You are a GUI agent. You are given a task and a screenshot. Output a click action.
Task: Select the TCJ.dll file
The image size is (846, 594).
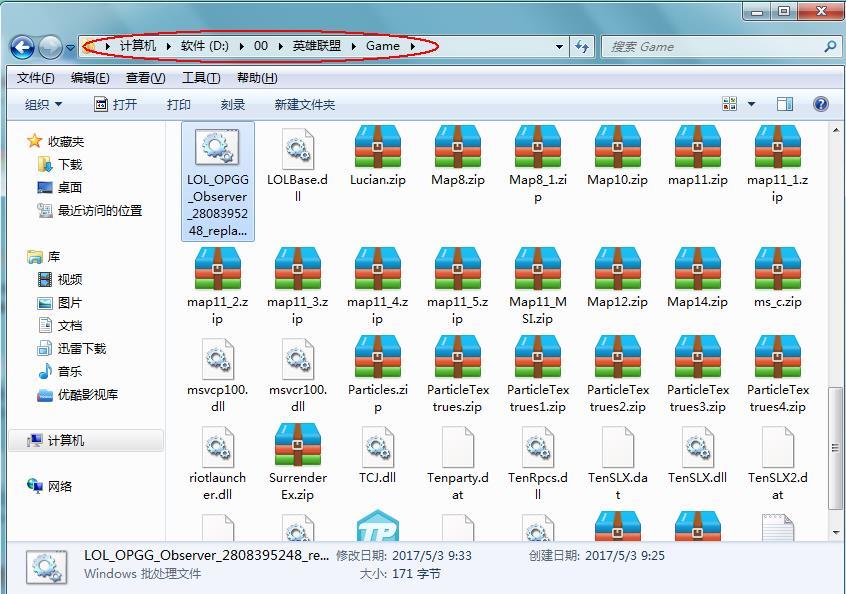[x=378, y=455]
